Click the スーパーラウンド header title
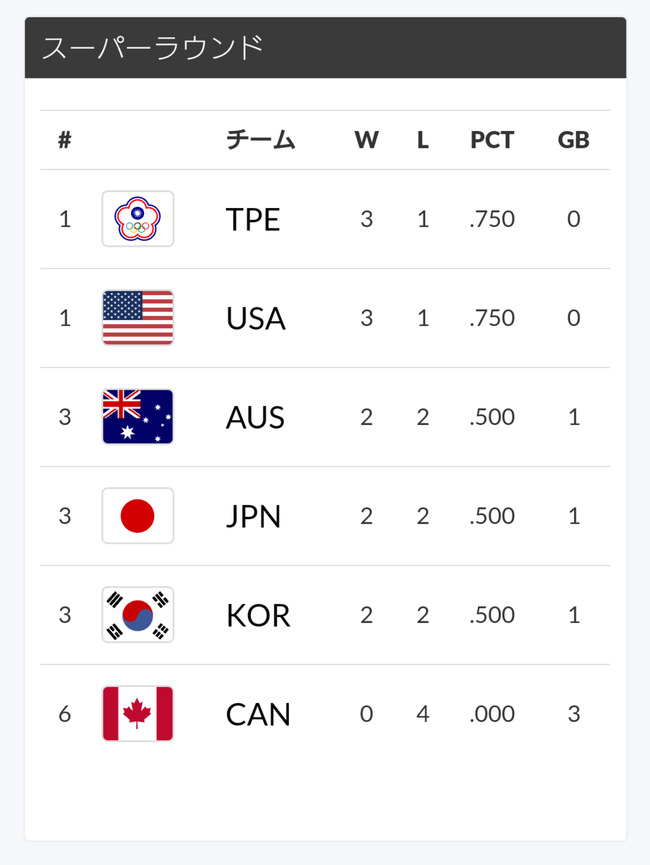The height and width of the screenshot is (865, 650). tap(152, 47)
